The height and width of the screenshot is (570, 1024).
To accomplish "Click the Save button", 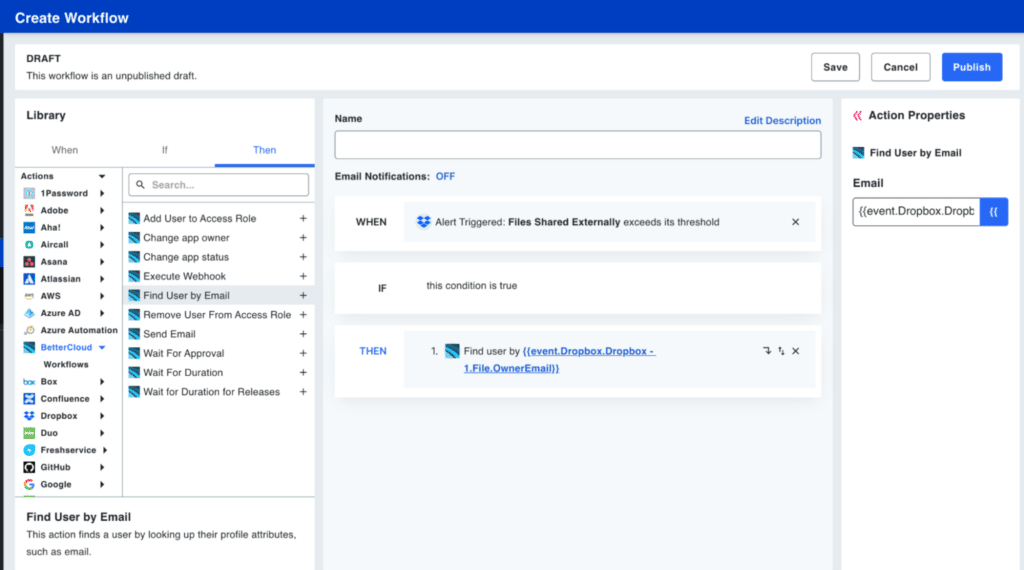I will [x=835, y=67].
